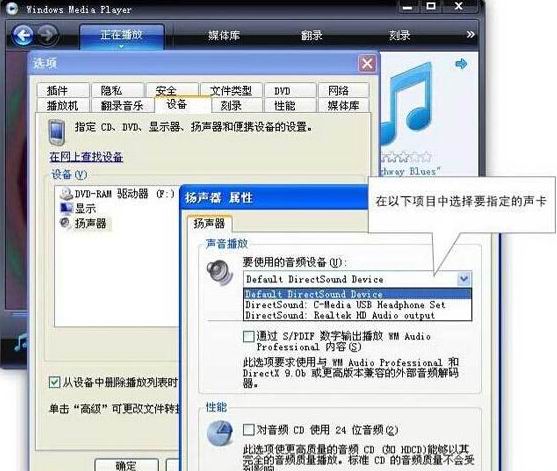The image size is (557, 471).
Task: Confirm Options with the 确定 button
Action: point(126,465)
